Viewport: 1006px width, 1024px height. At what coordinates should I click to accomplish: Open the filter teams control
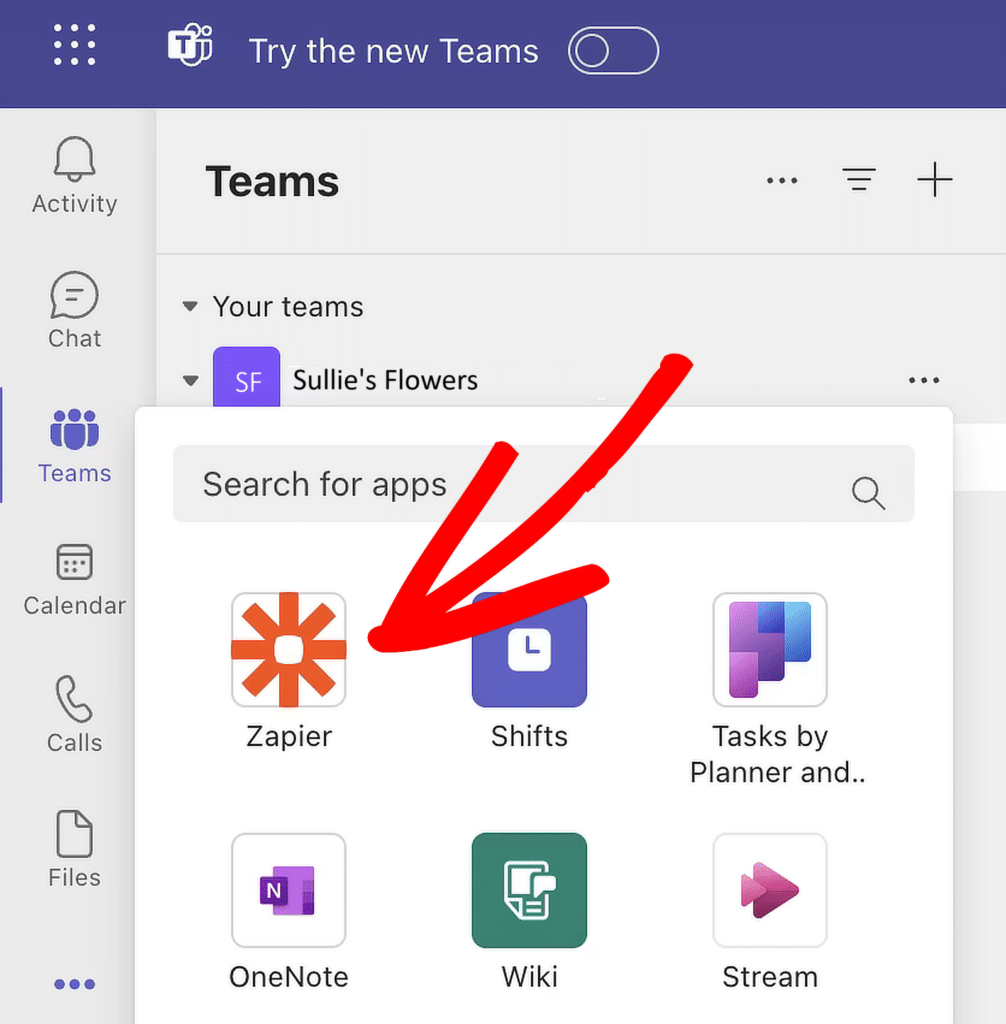point(859,180)
